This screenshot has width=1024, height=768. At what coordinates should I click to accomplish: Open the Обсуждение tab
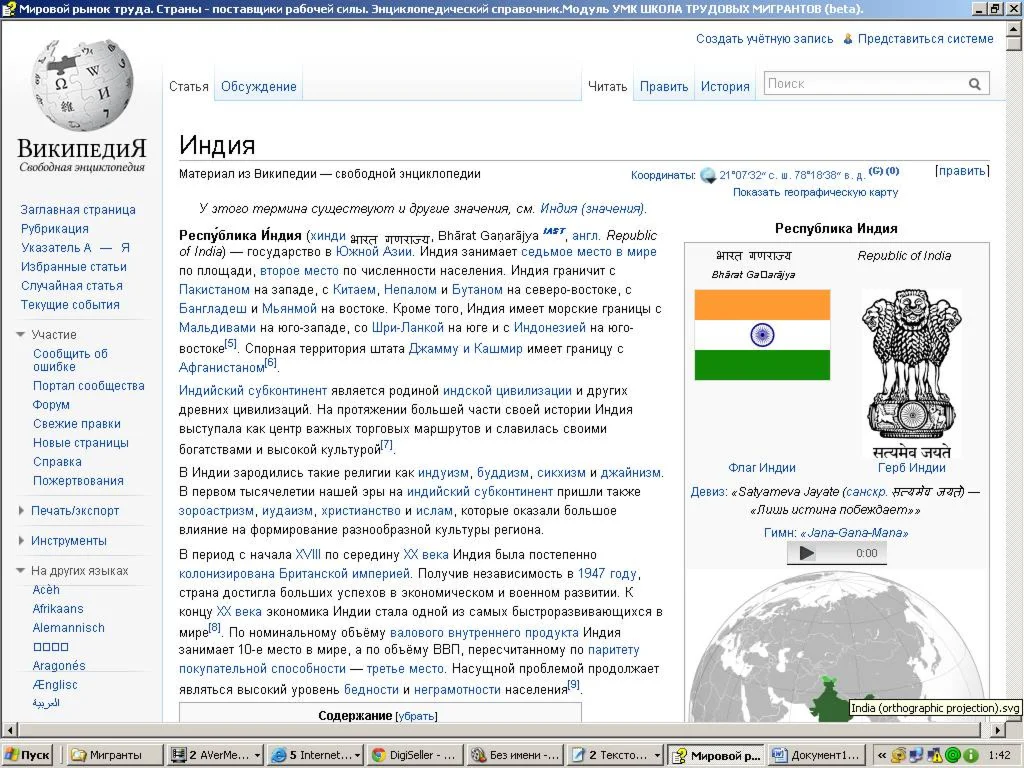point(259,86)
